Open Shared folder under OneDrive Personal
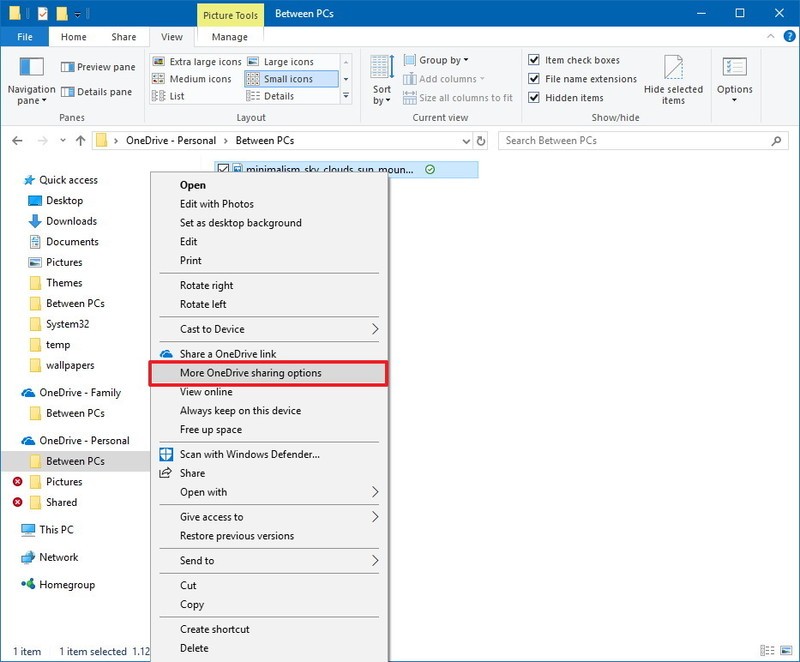The height and width of the screenshot is (662, 800). (54, 502)
